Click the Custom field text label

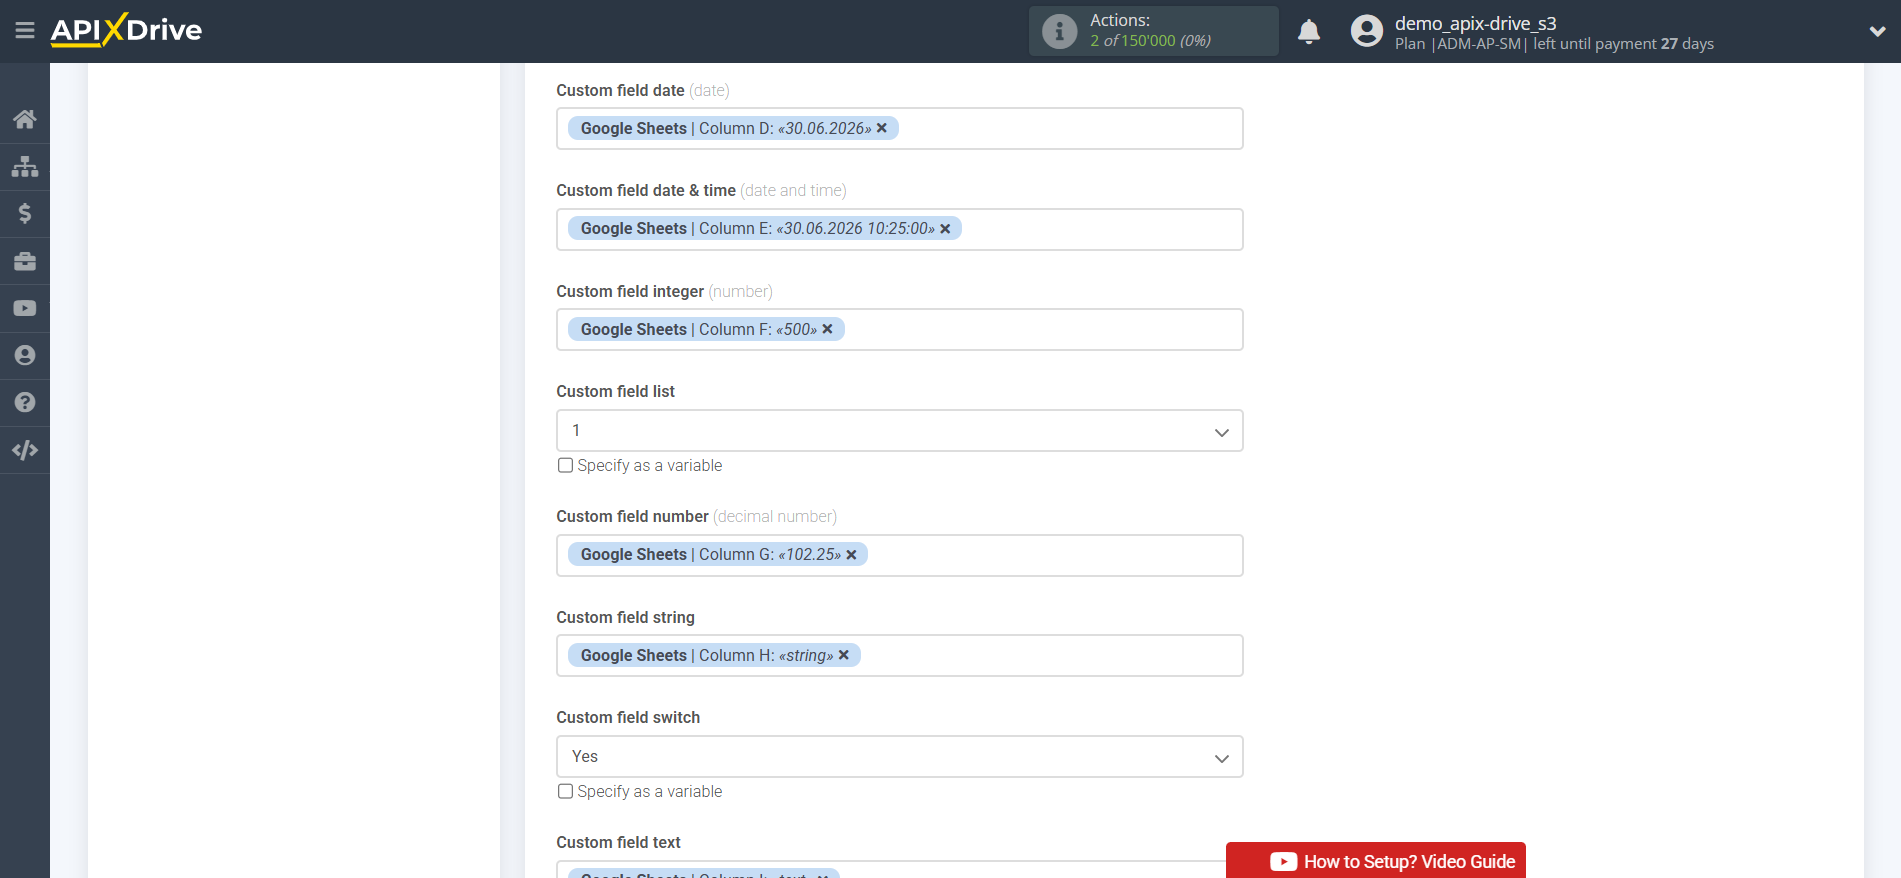point(618,843)
